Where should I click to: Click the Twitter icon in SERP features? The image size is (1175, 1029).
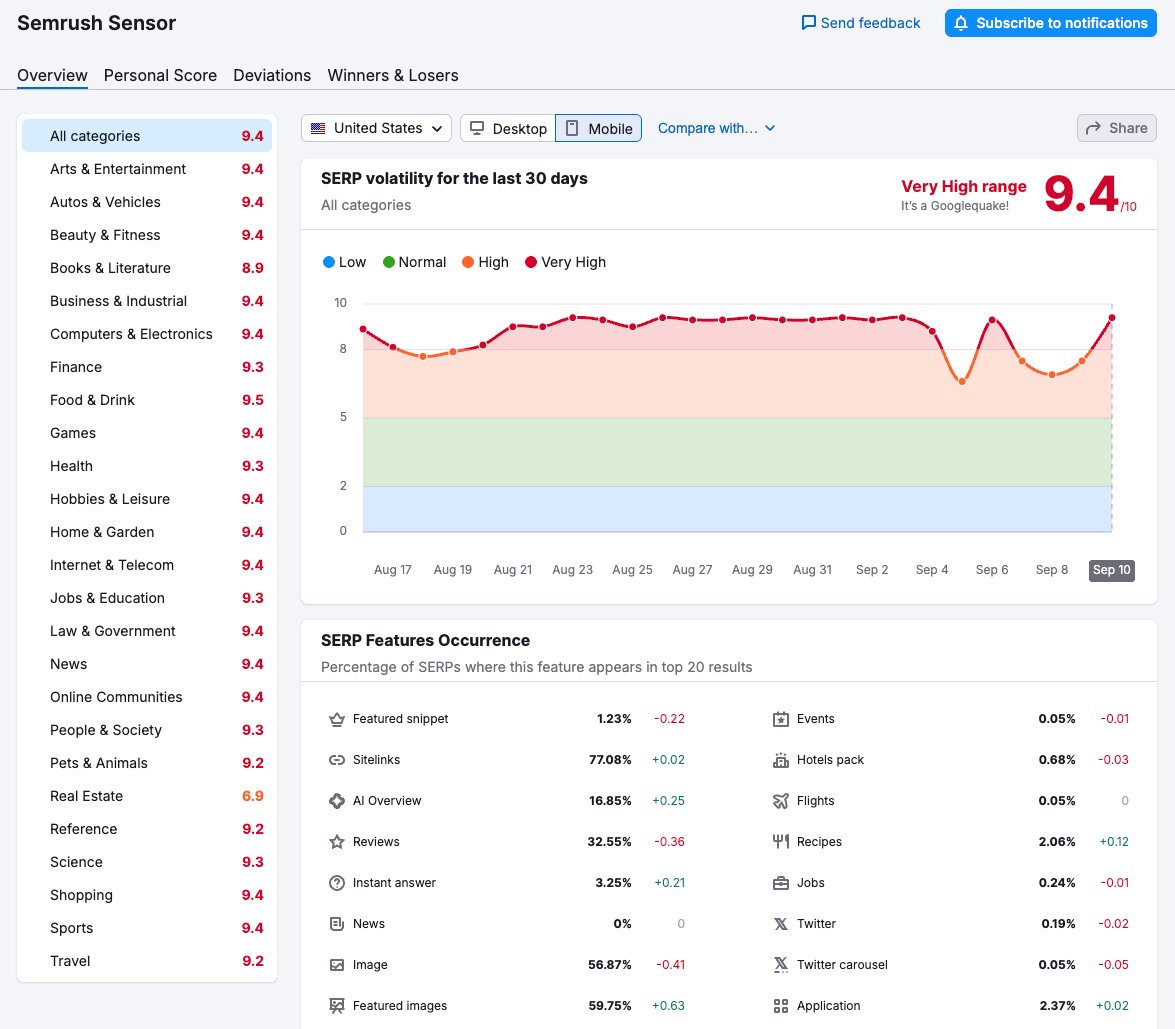pyautogui.click(x=780, y=923)
